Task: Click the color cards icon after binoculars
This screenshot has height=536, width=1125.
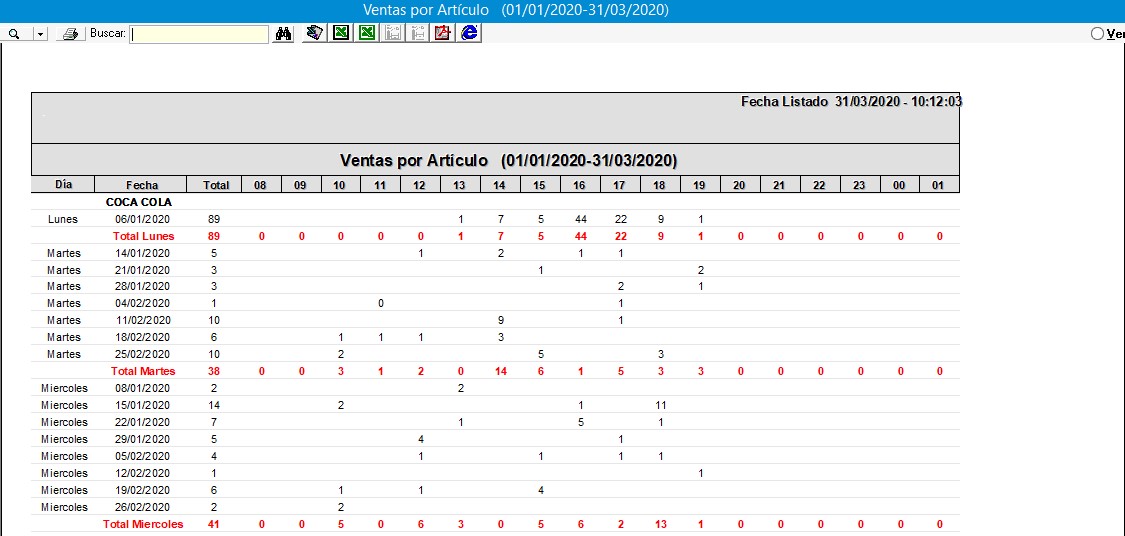Action: click(x=314, y=33)
